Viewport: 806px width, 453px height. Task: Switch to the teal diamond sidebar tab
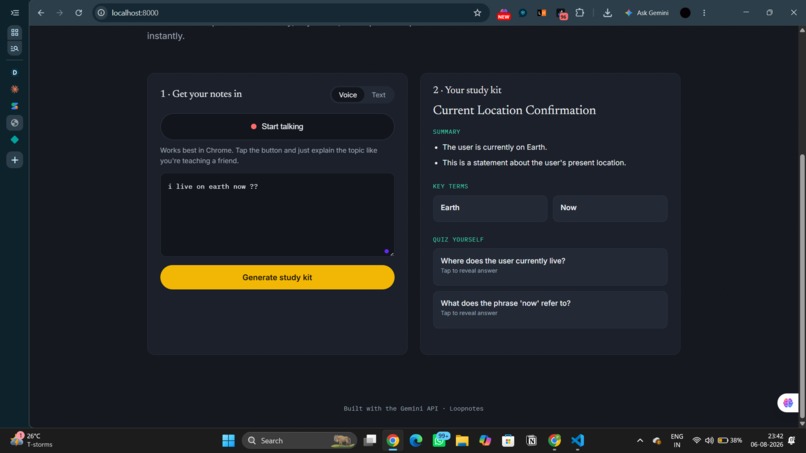pyautogui.click(x=14, y=139)
